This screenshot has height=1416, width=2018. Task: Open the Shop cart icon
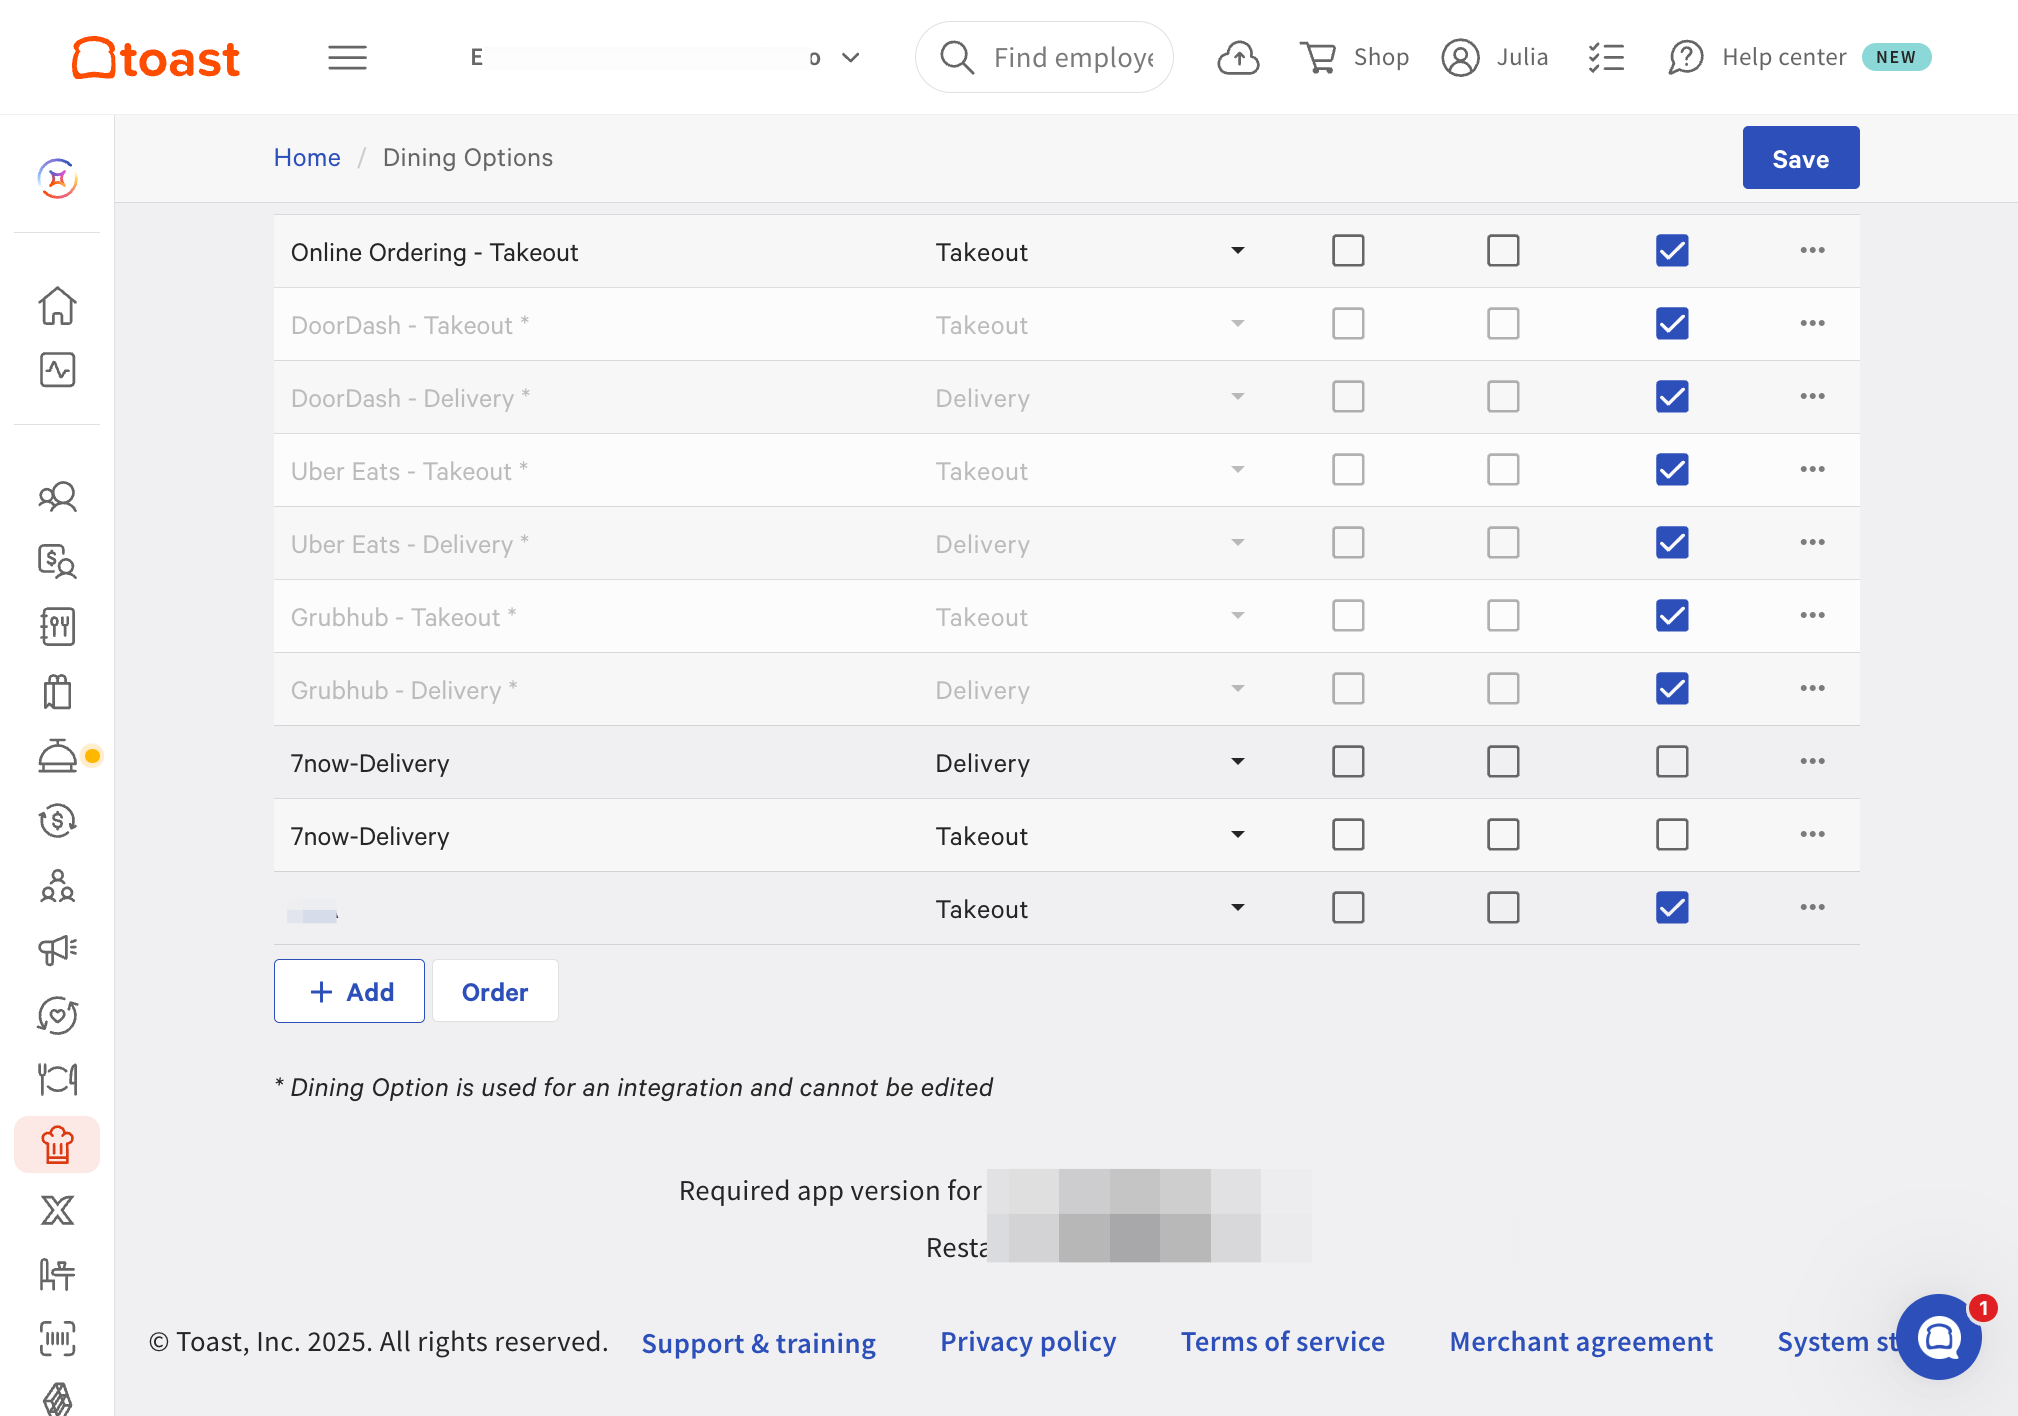coord(1318,57)
